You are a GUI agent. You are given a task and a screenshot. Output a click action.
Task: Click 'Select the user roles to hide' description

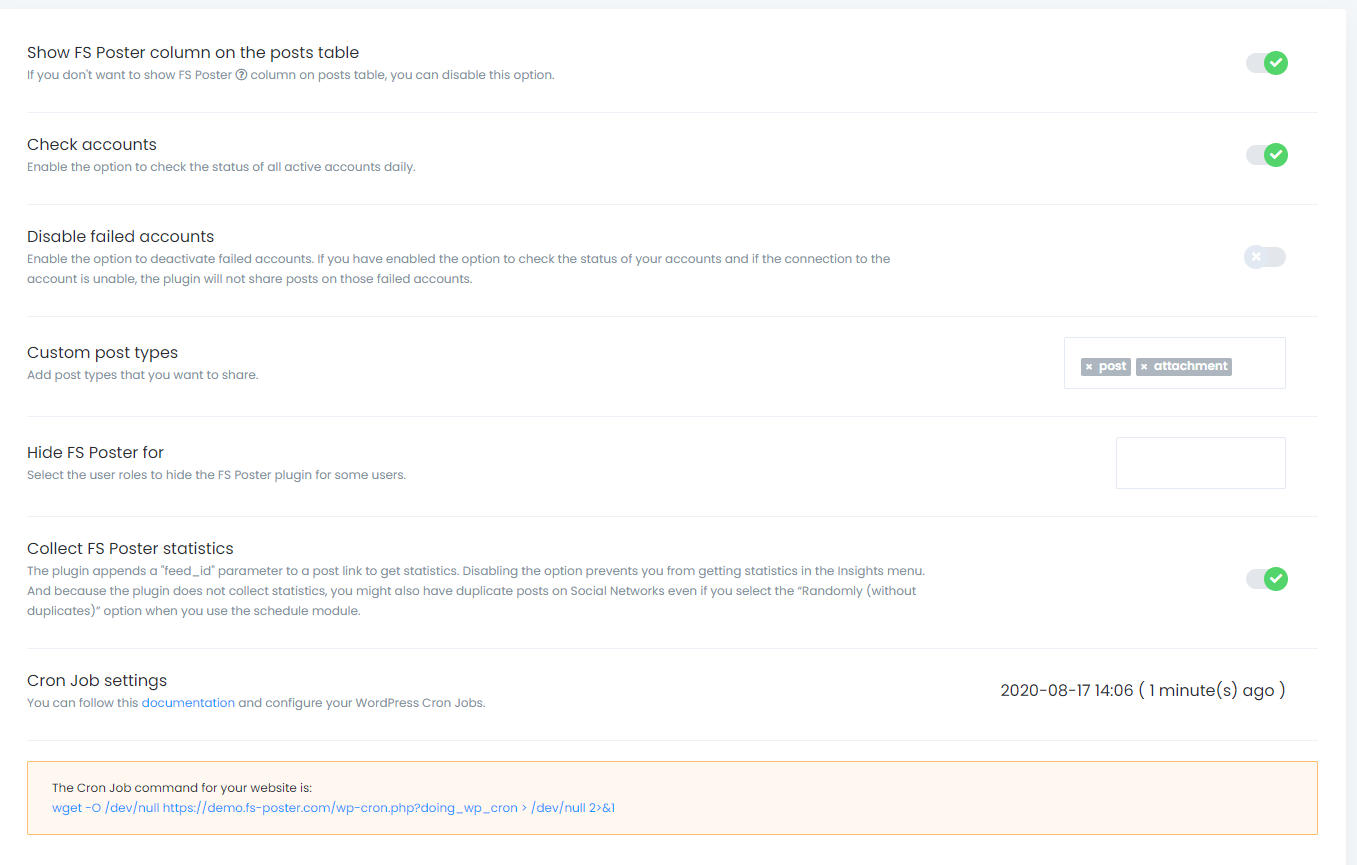click(216, 475)
